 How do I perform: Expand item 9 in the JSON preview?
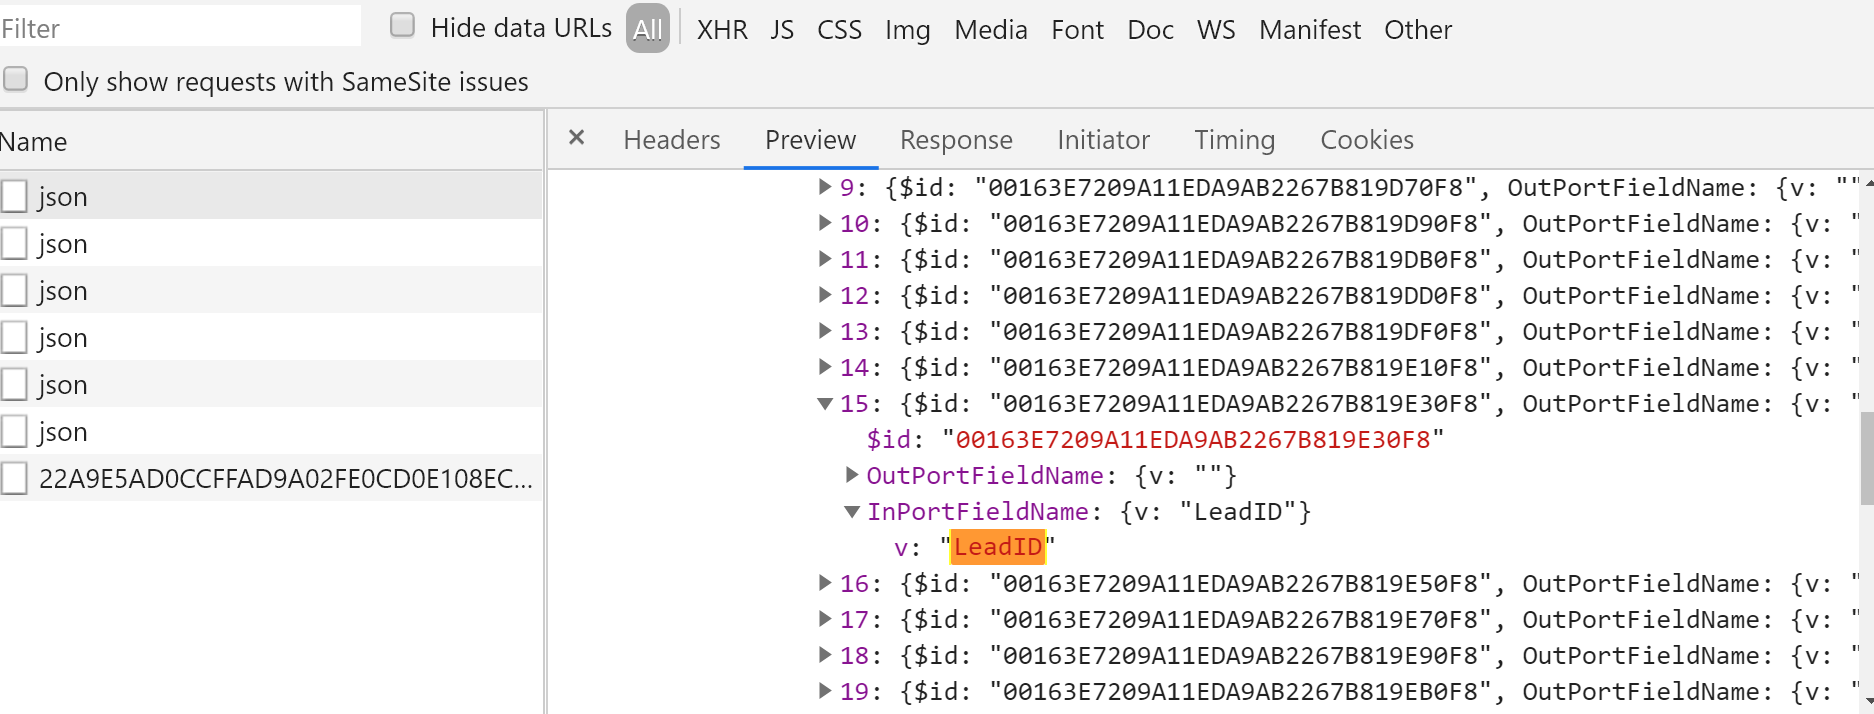tap(825, 186)
